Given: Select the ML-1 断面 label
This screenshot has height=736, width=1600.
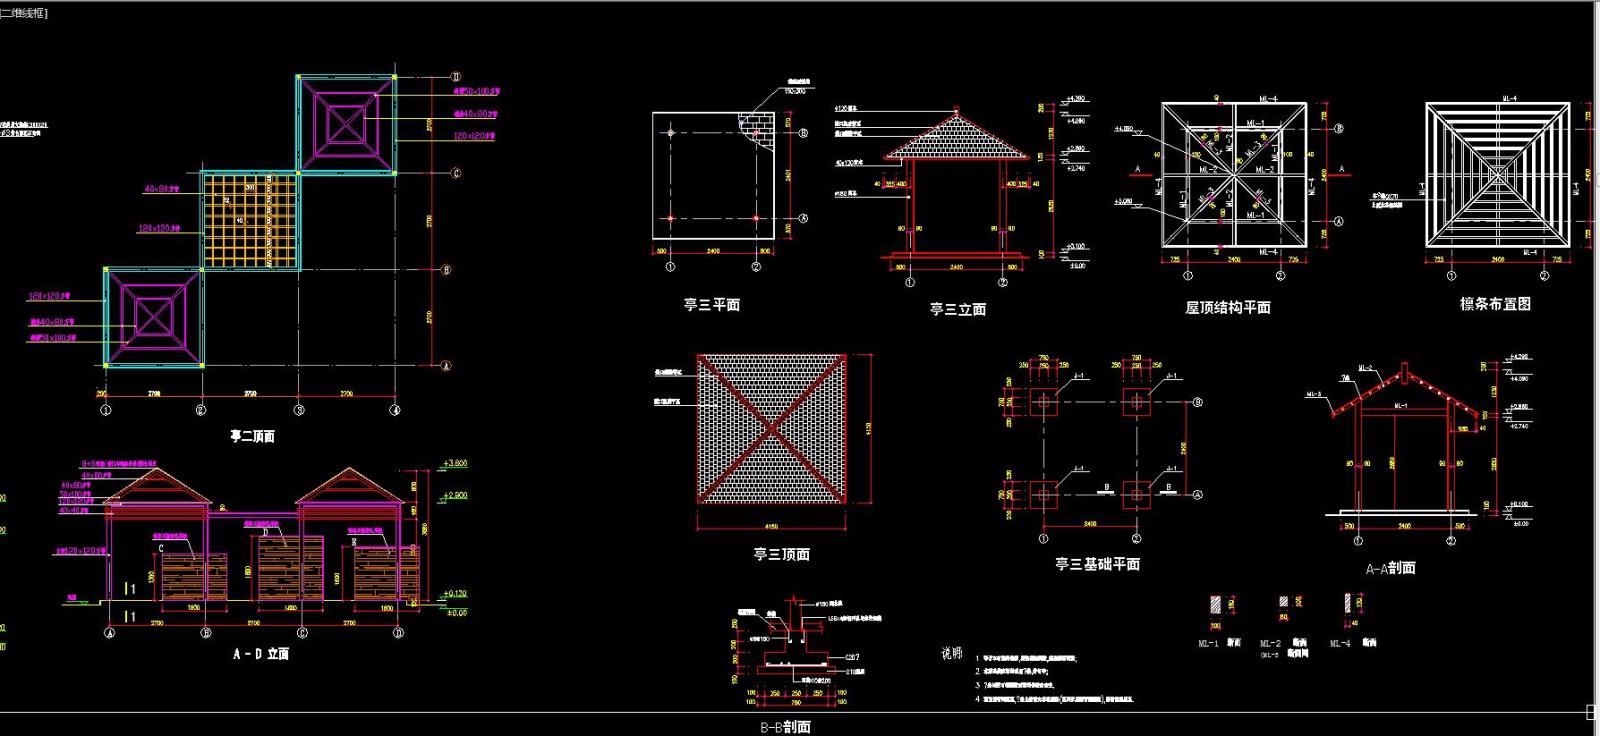Looking at the screenshot, I should (1219, 643).
